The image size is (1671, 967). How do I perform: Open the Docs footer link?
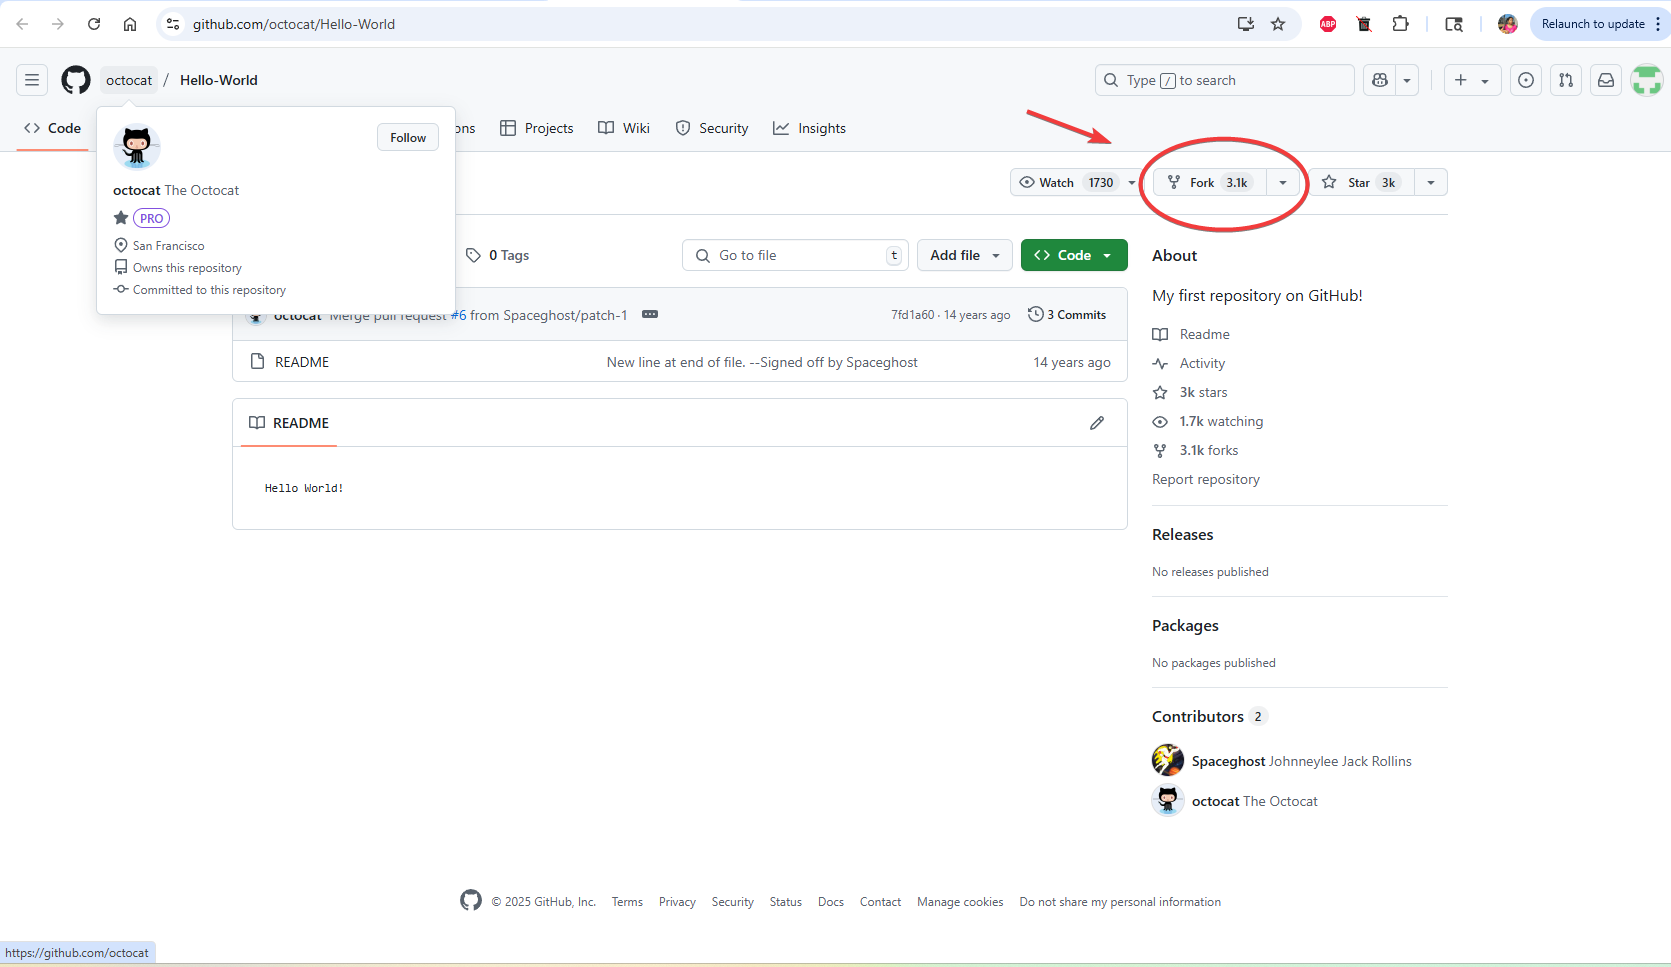(x=831, y=902)
